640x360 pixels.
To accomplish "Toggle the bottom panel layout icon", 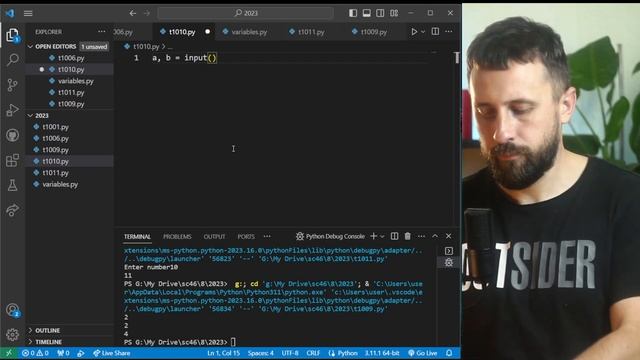I will point(367,13).
